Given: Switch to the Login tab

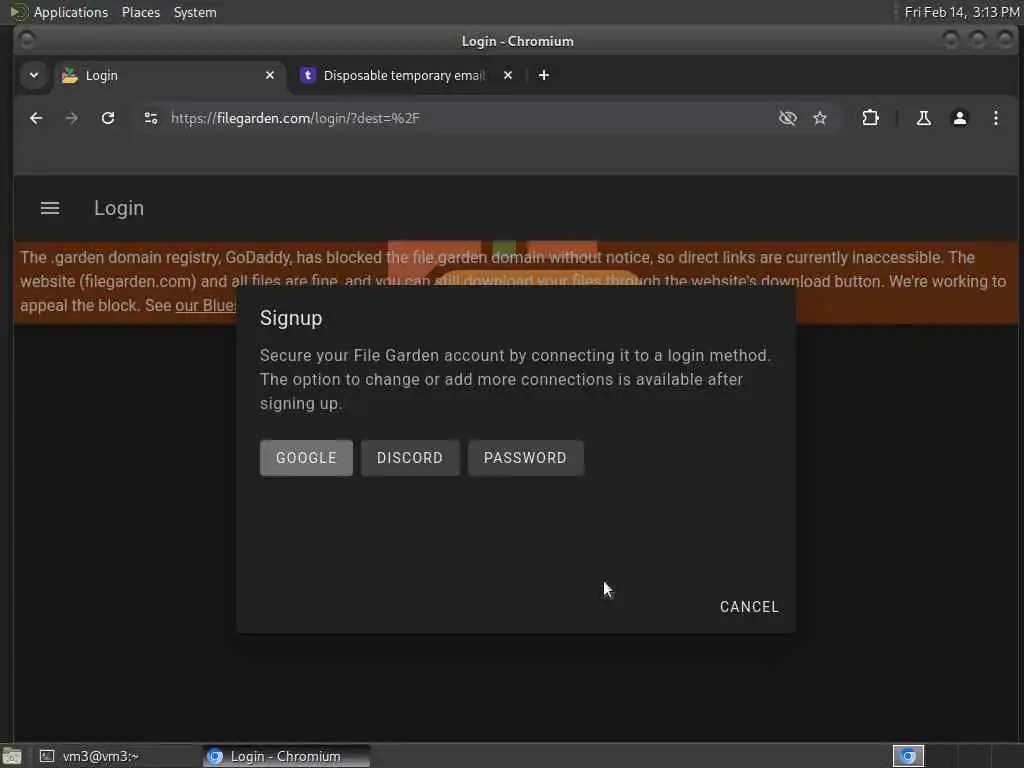Looking at the screenshot, I should pyautogui.click(x=168, y=76).
